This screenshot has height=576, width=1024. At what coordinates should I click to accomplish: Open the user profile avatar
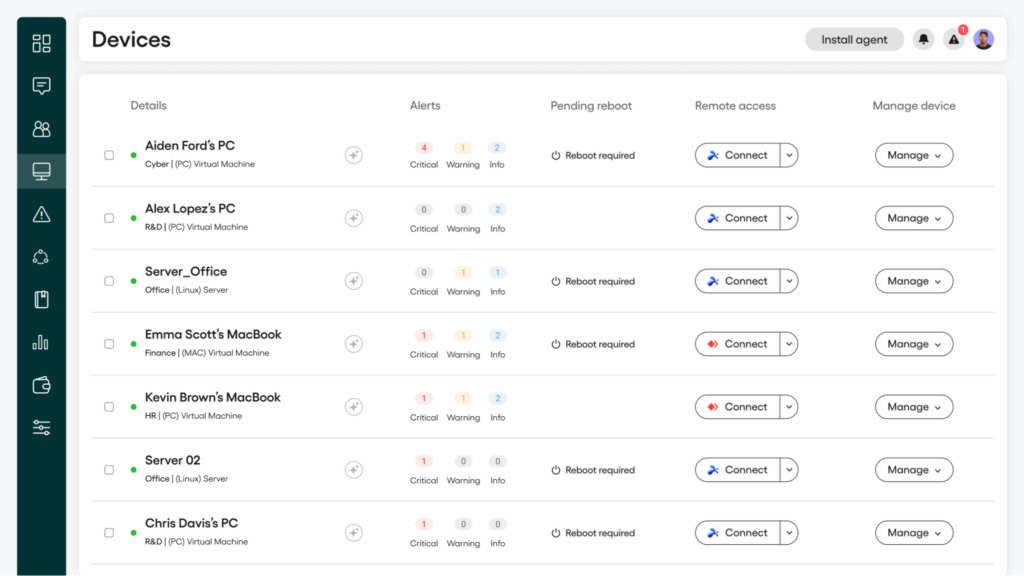[984, 39]
